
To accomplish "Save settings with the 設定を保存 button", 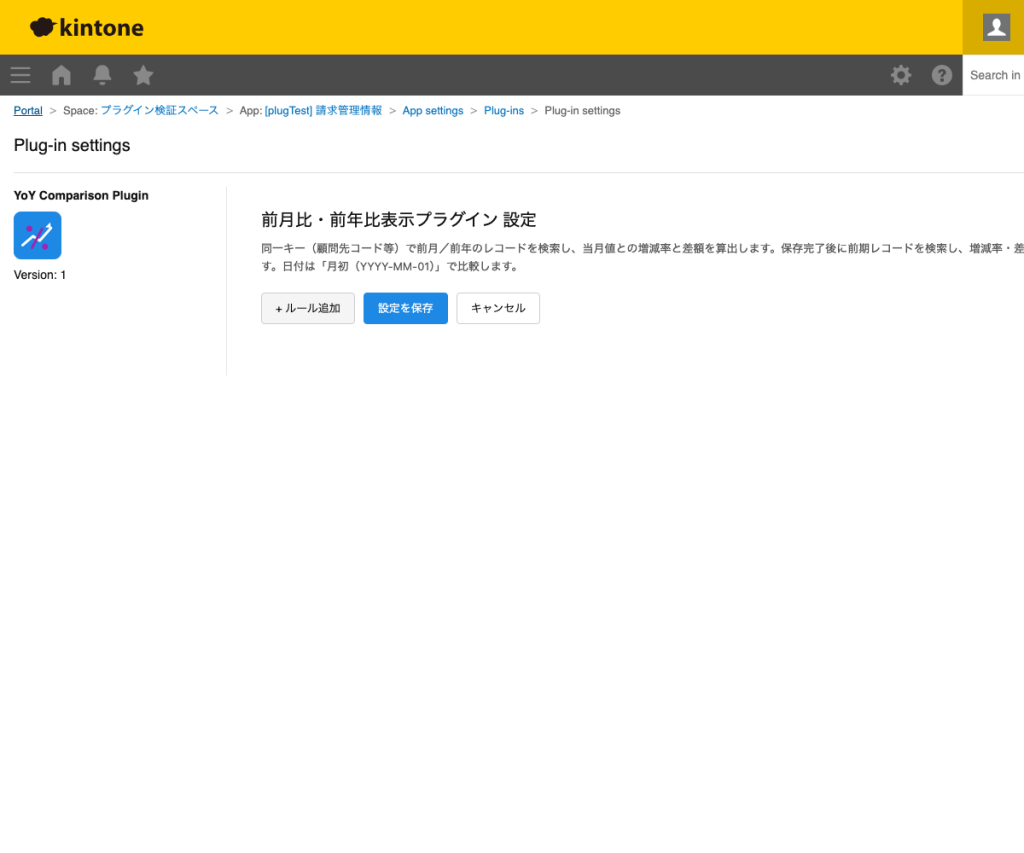I will pyautogui.click(x=405, y=308).
